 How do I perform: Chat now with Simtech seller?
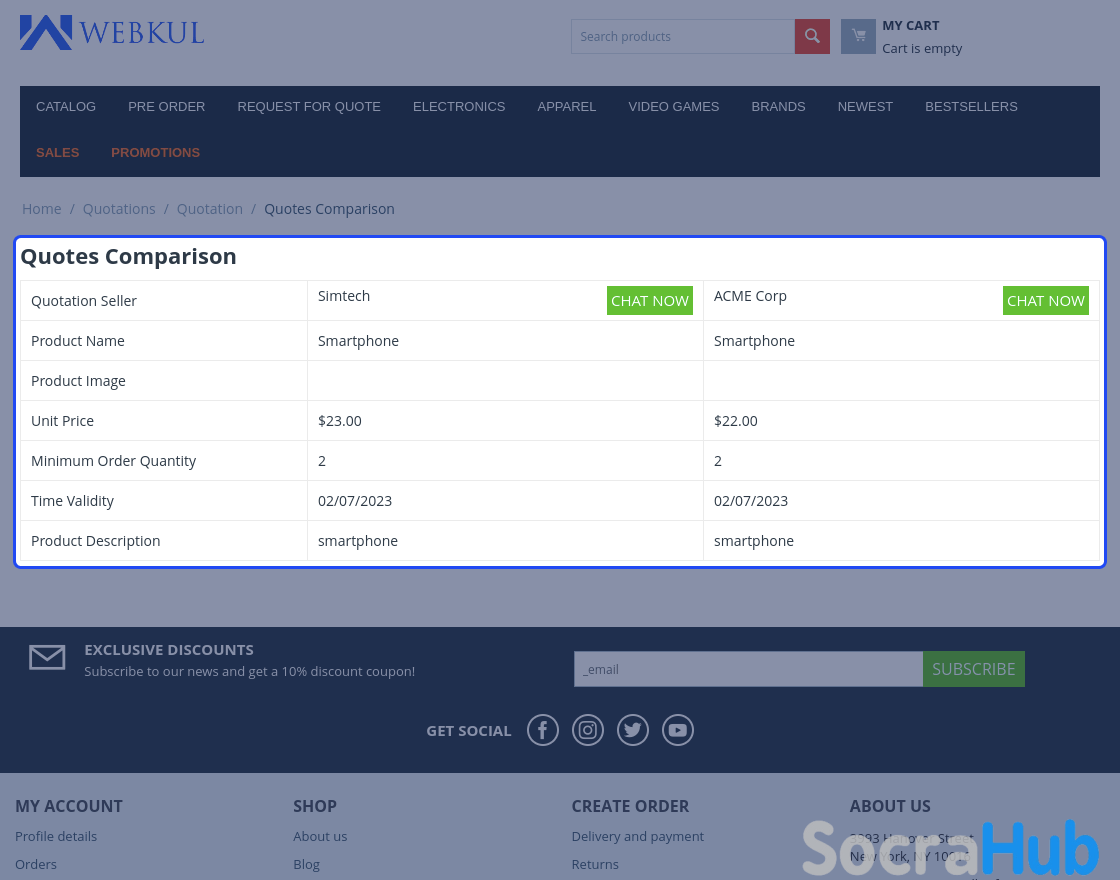click(650, 301)
